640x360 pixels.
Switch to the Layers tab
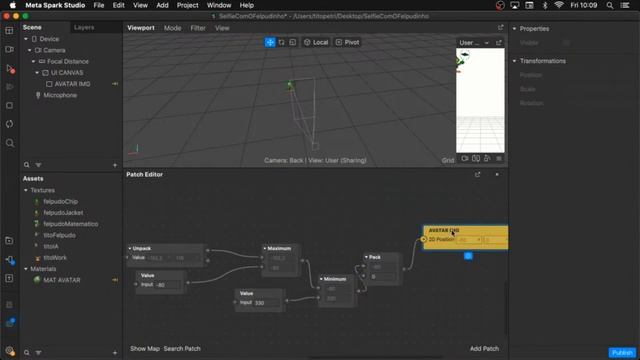84,27
